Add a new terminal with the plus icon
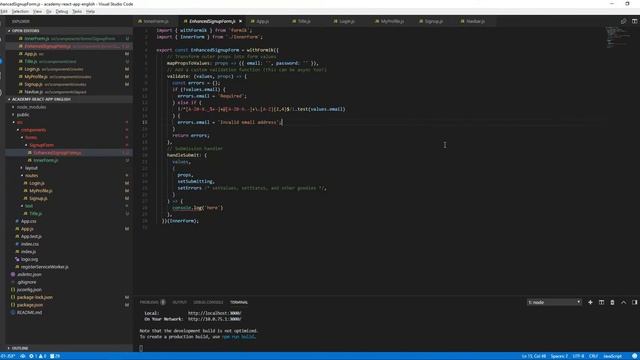Viewport: 640px width, 360px height. (x=590, y=302)
